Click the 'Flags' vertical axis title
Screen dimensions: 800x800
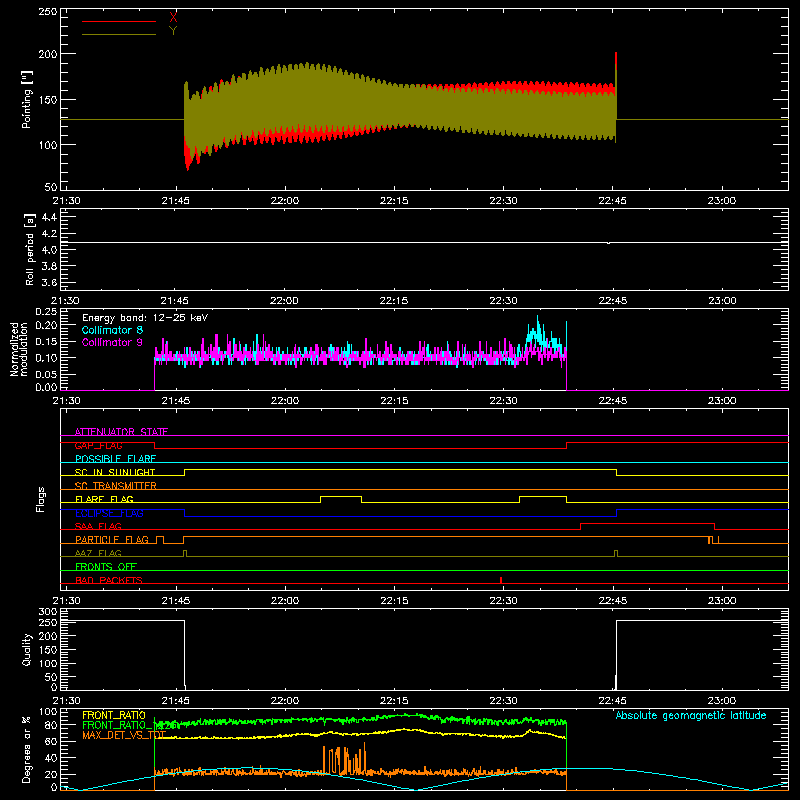click(x=41, y=499)
